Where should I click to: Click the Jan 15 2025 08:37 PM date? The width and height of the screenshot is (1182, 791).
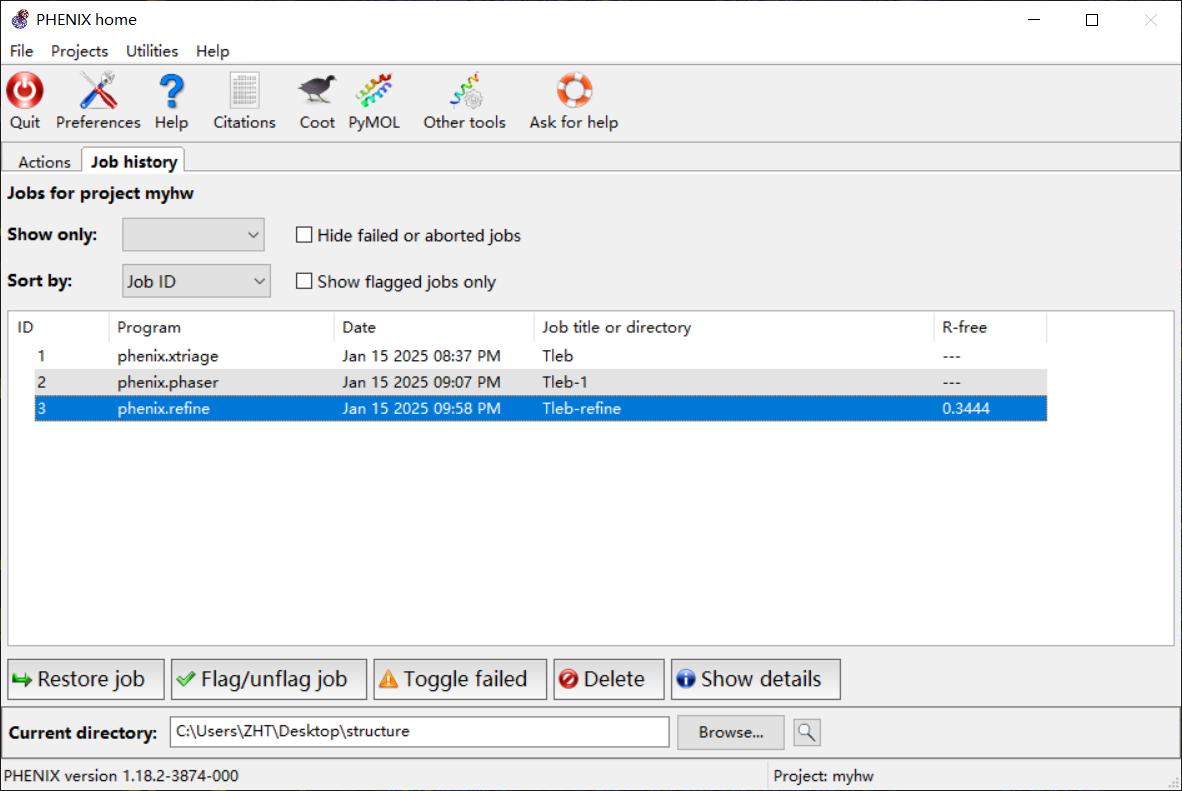pyautogui.click(x=421, y=356)
